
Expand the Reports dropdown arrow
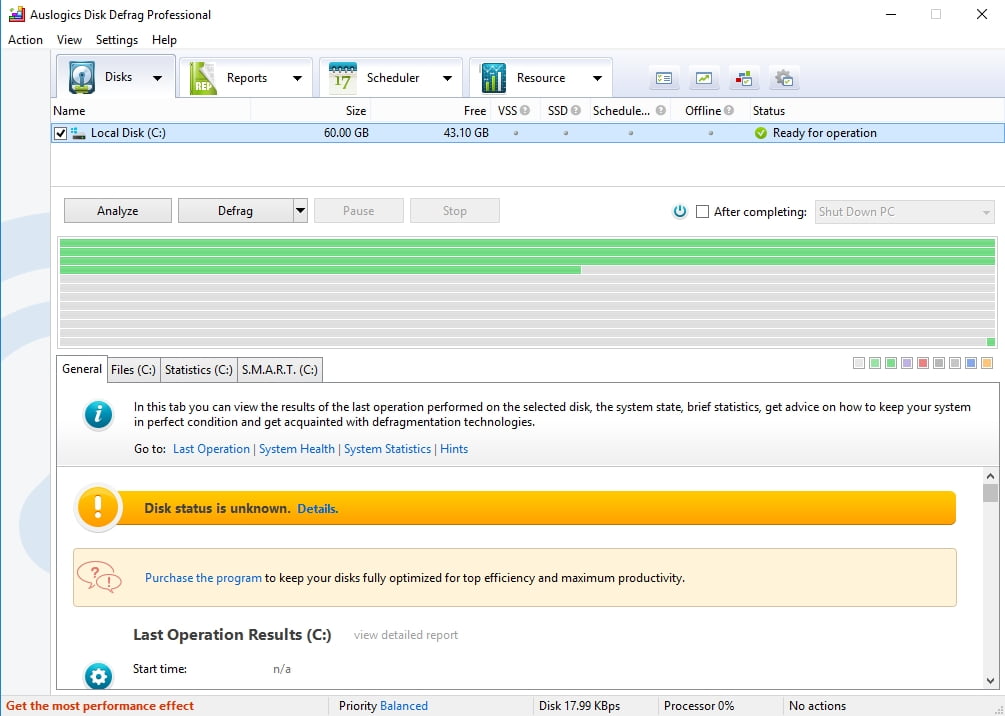(297, 79)
